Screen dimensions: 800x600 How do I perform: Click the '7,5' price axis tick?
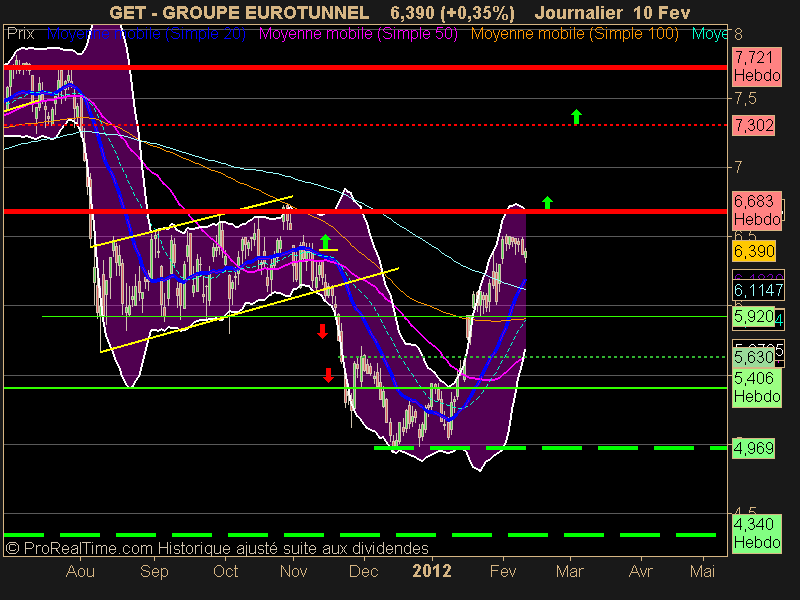coord(745,98)
